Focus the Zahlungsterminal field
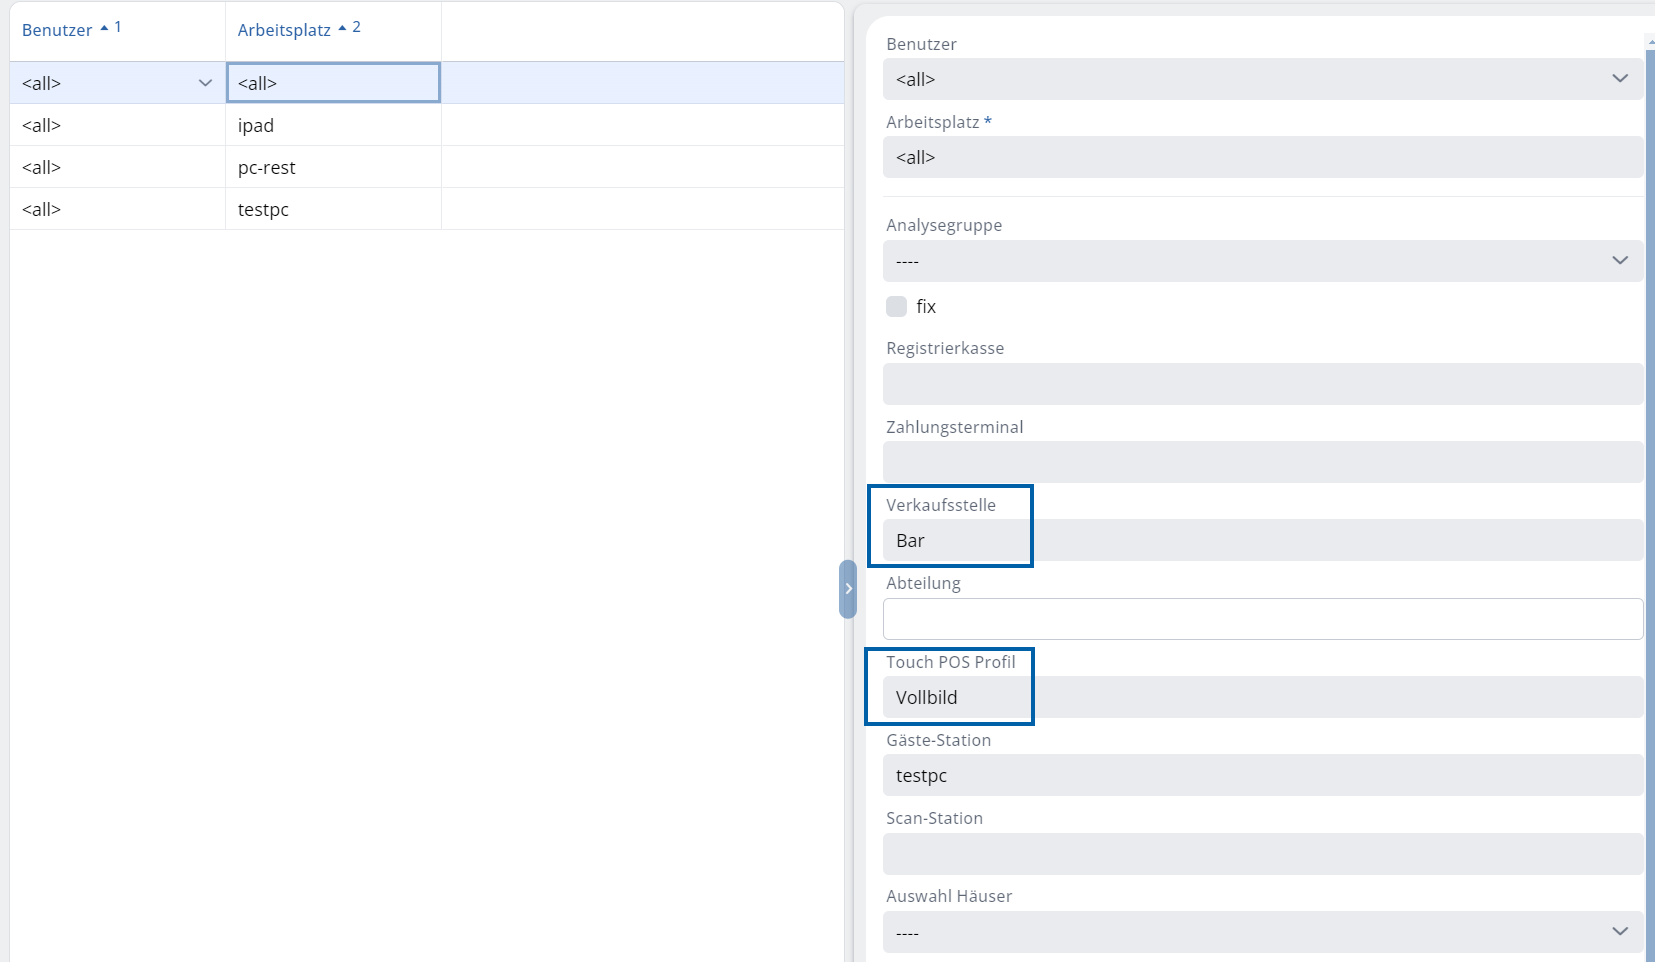Screen dimensions: 1655x962 pyautogui.click(x=1262, y=462)
